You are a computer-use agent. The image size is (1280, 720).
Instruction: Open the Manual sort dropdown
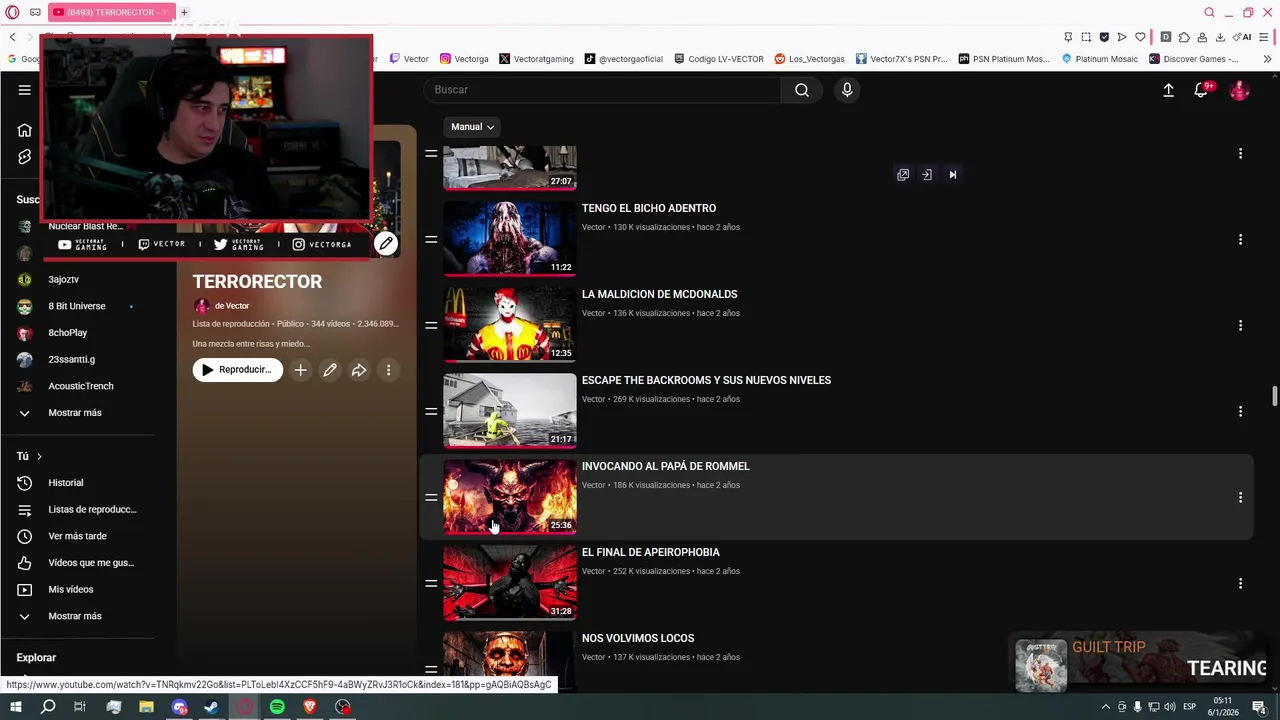click(472, 127)
